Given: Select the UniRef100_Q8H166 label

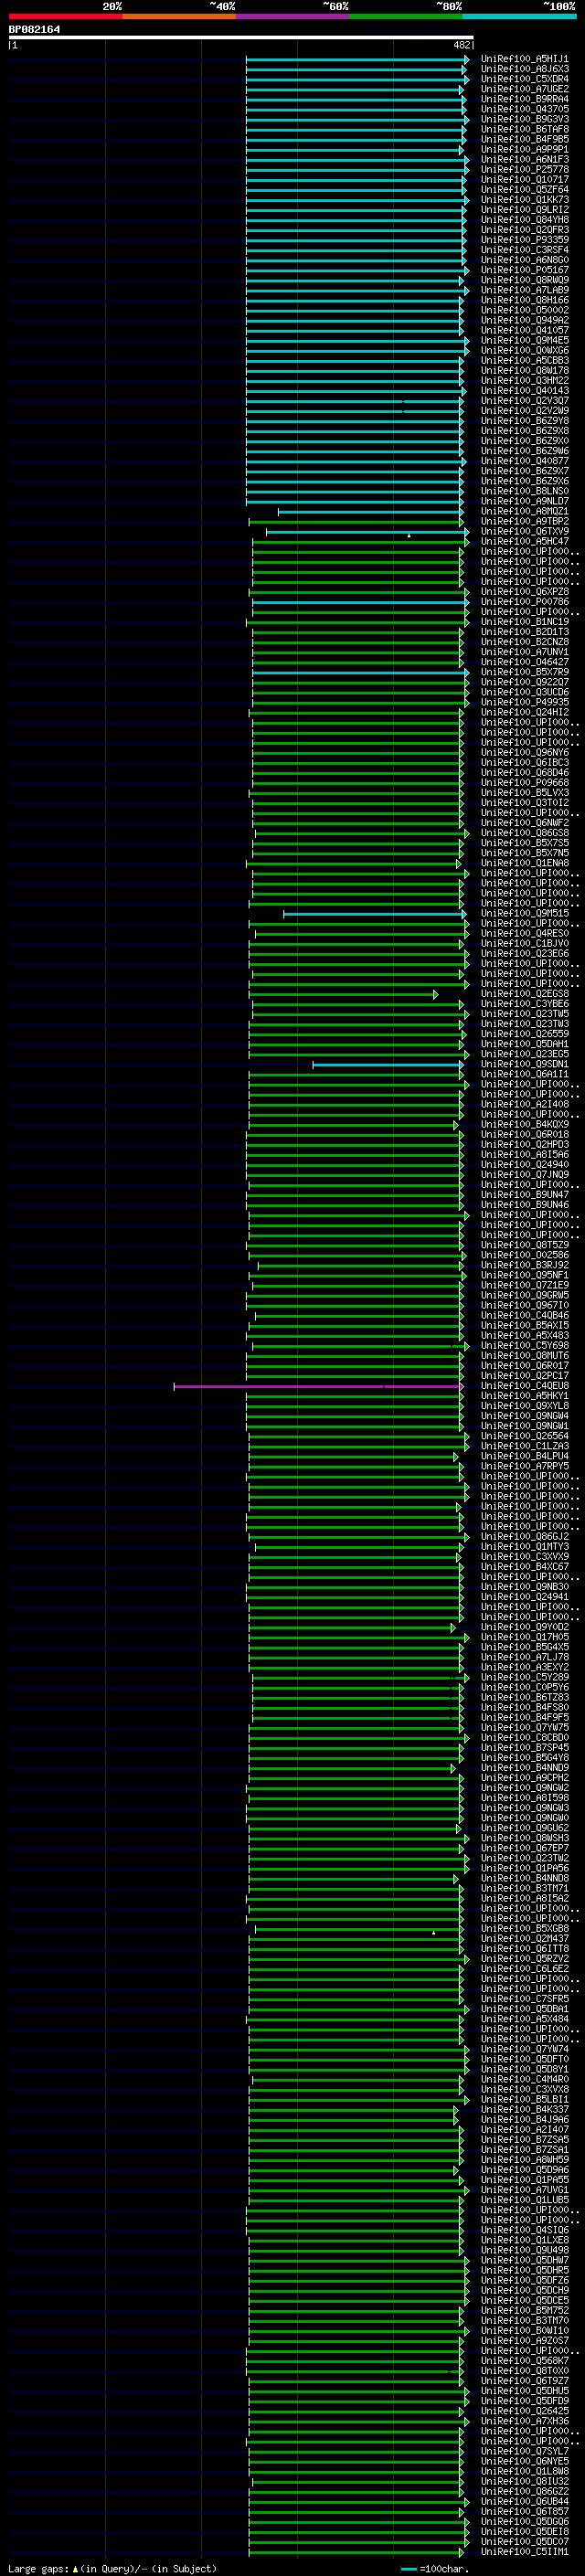Looking at the screenshot, I should (x=524, y=301).
